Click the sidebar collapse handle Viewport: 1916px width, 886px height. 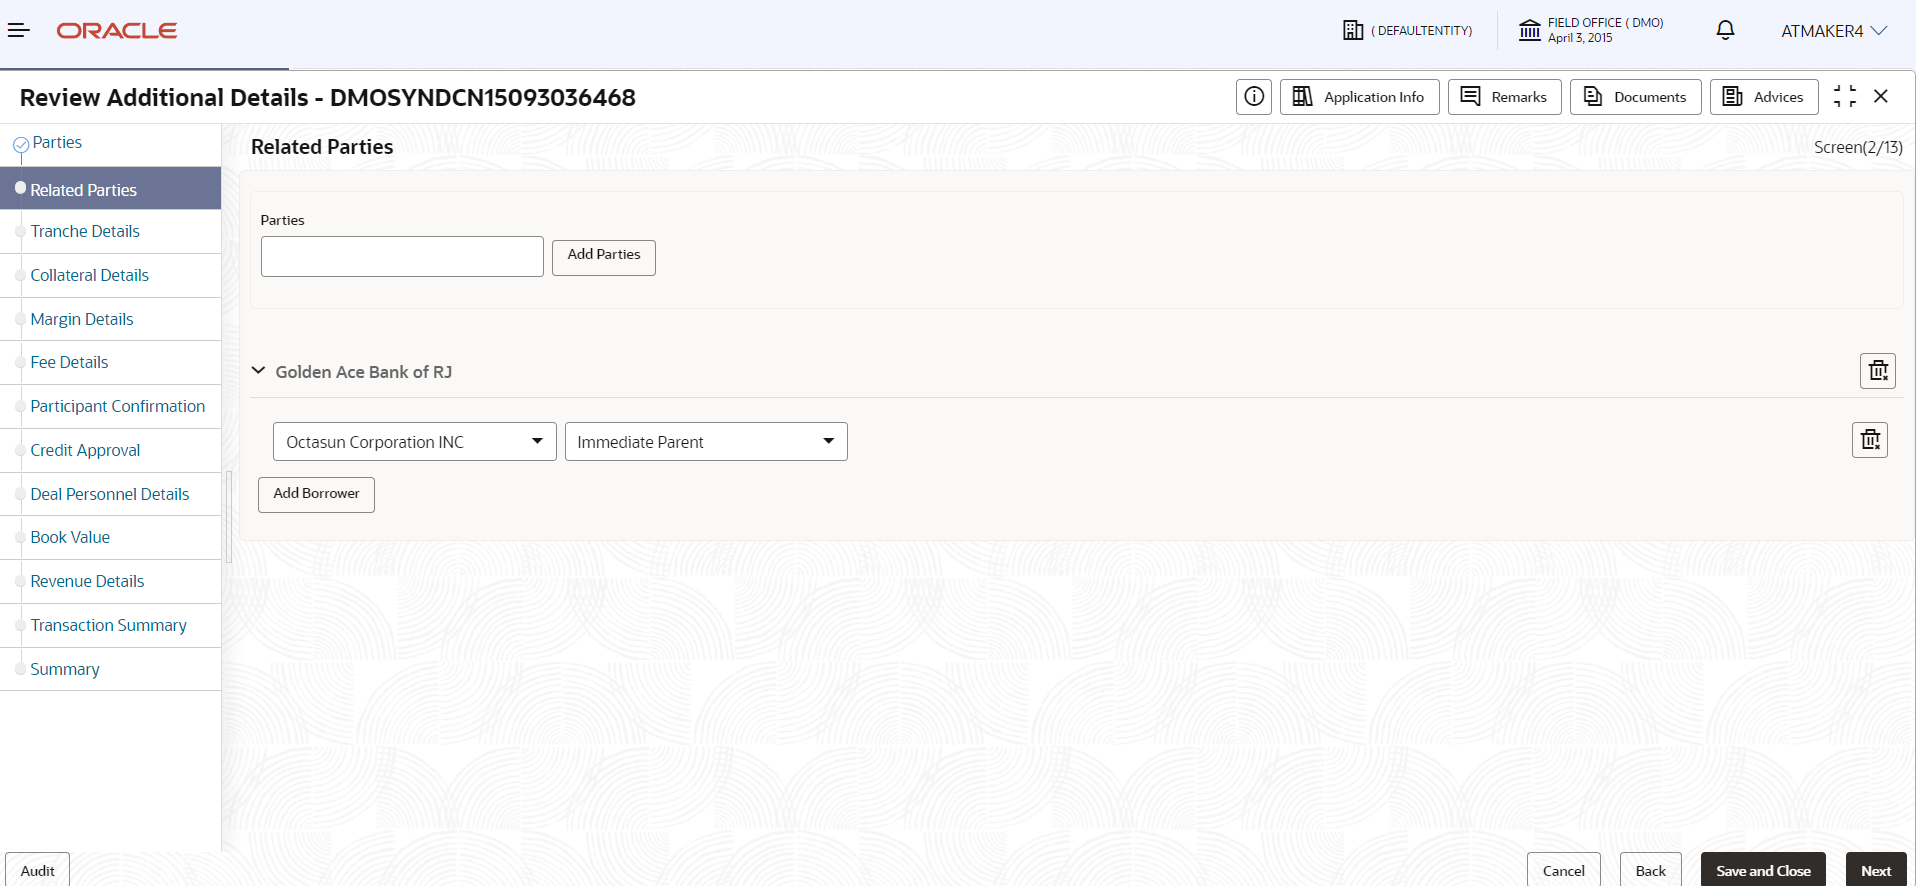[229, 517]
